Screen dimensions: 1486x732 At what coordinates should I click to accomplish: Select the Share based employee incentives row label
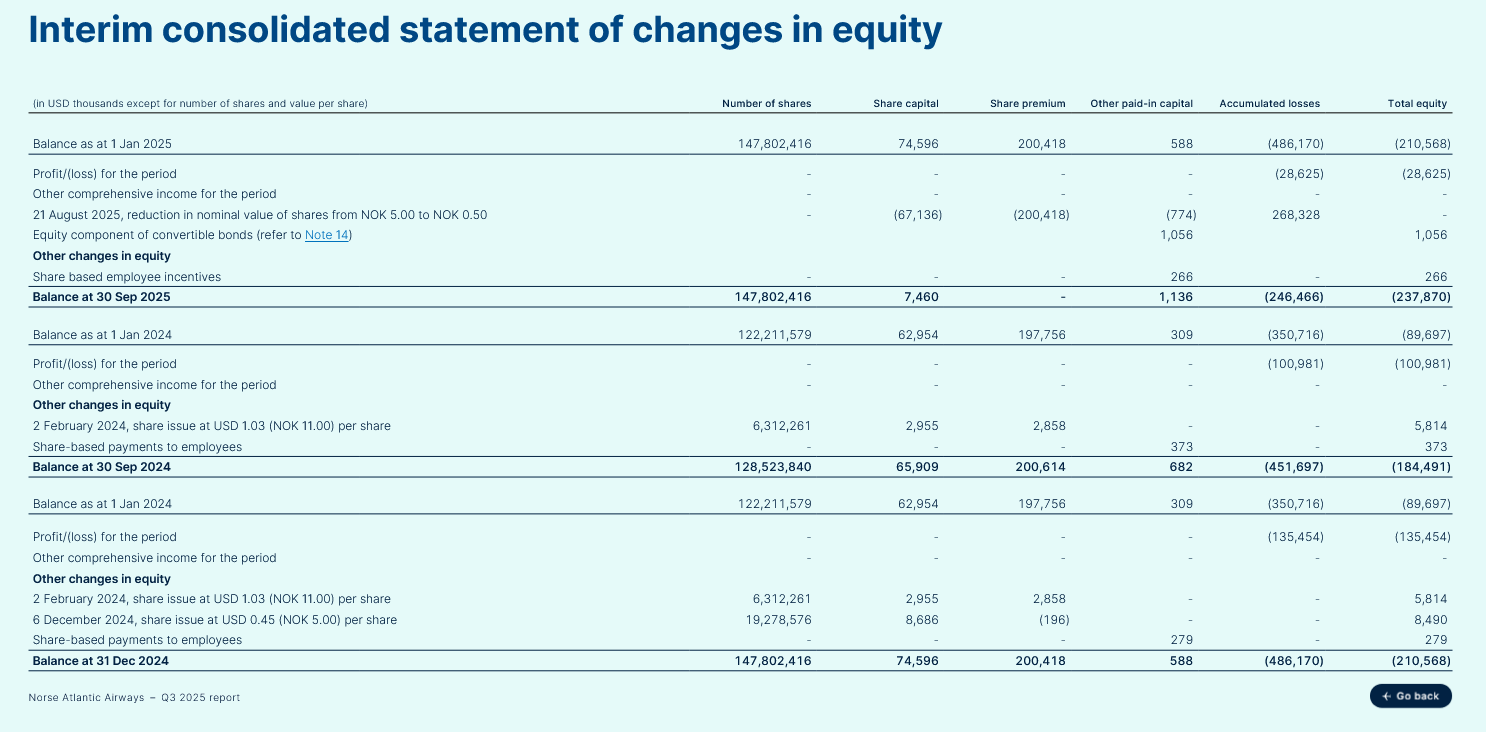127,277
